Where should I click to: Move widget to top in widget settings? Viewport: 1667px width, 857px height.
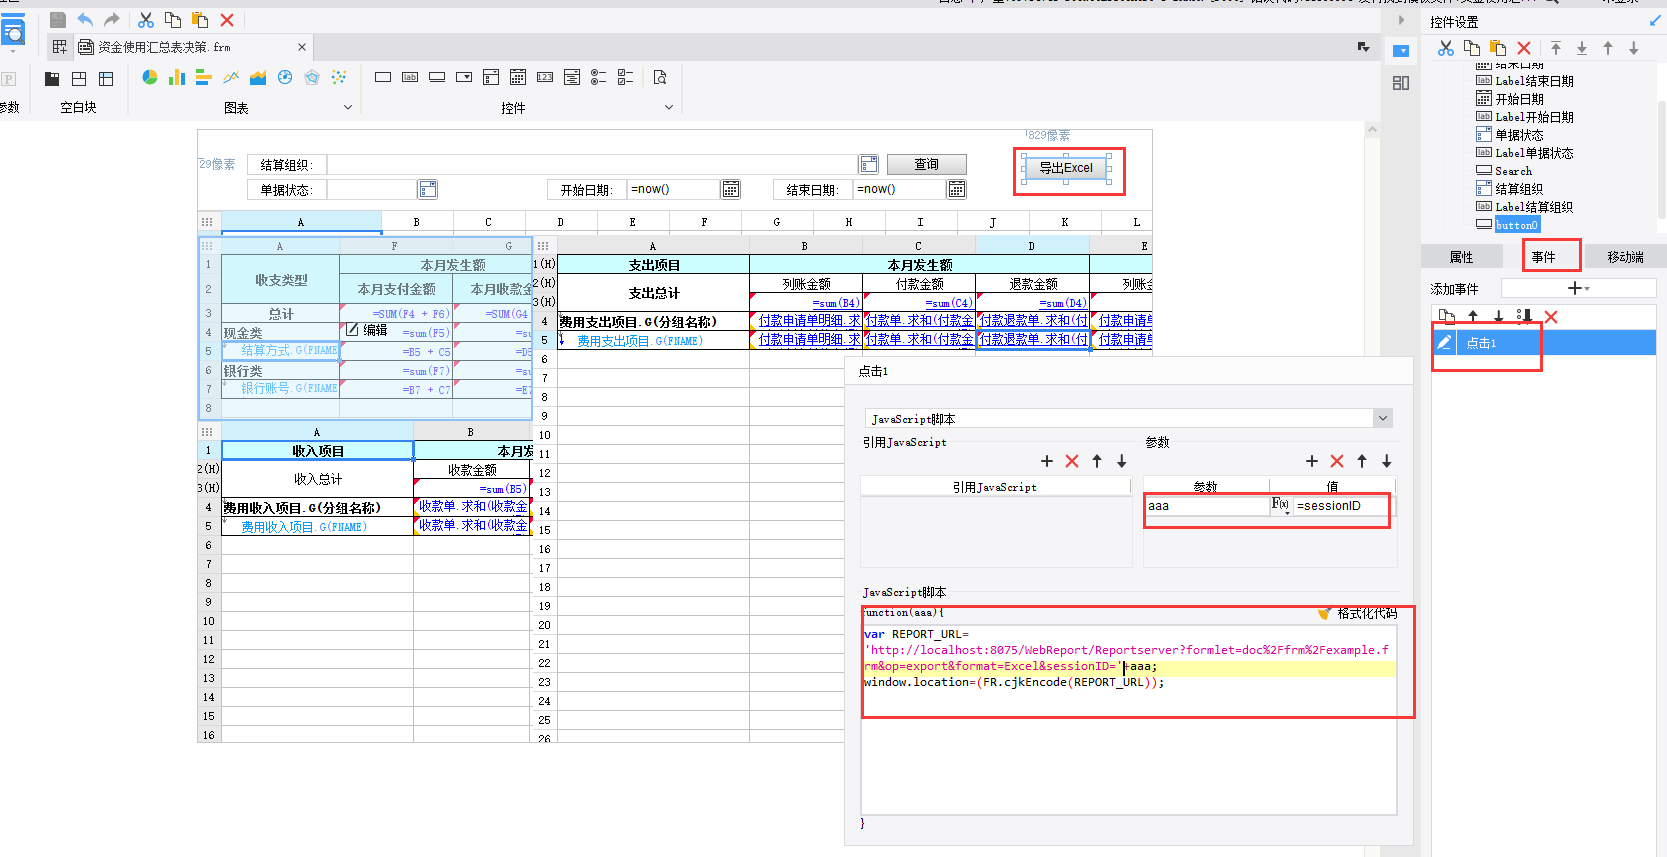[x=1556, y=48]
